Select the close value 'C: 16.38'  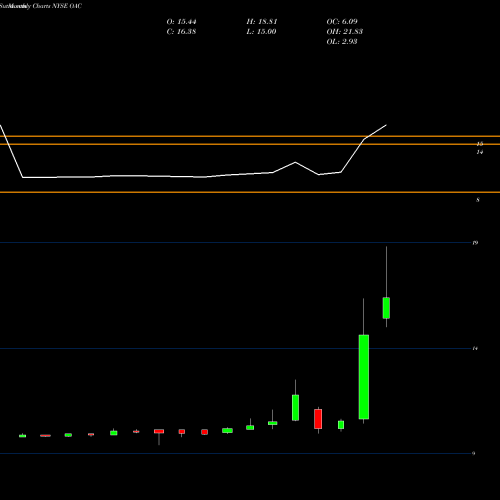pos(181,32)
